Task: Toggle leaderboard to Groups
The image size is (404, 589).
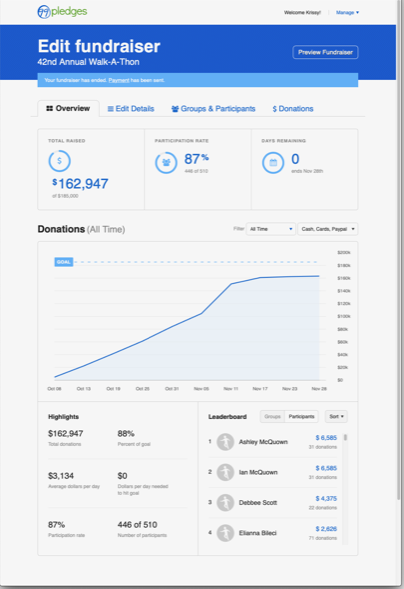Action: pyautogui.click(x=272, y=416)
